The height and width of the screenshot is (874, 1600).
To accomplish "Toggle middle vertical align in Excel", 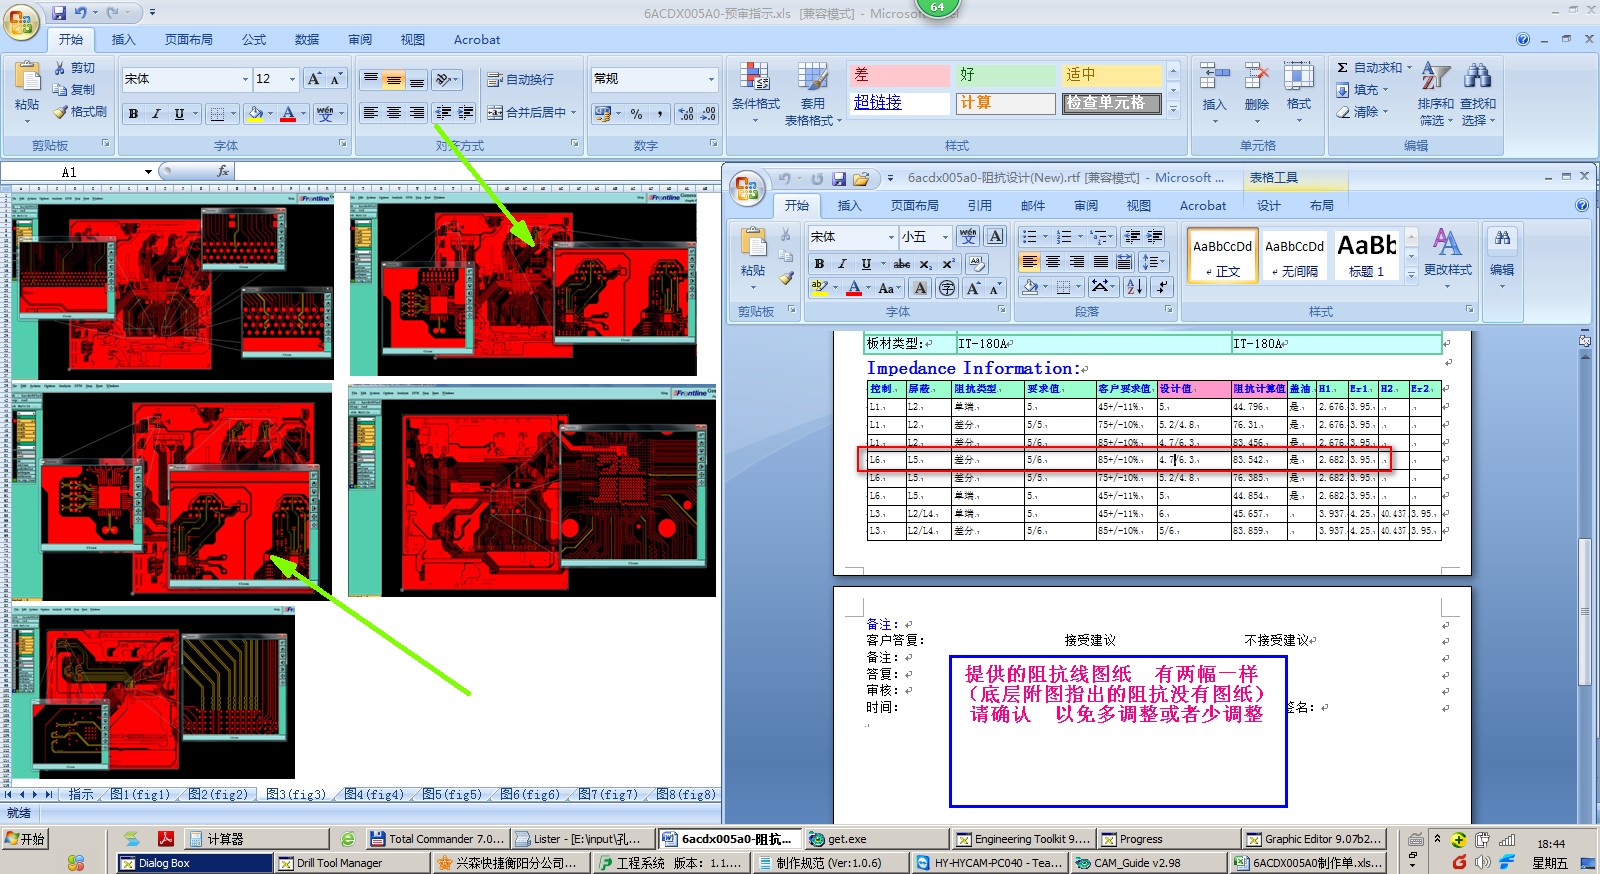I will click(x=393, y=79).
